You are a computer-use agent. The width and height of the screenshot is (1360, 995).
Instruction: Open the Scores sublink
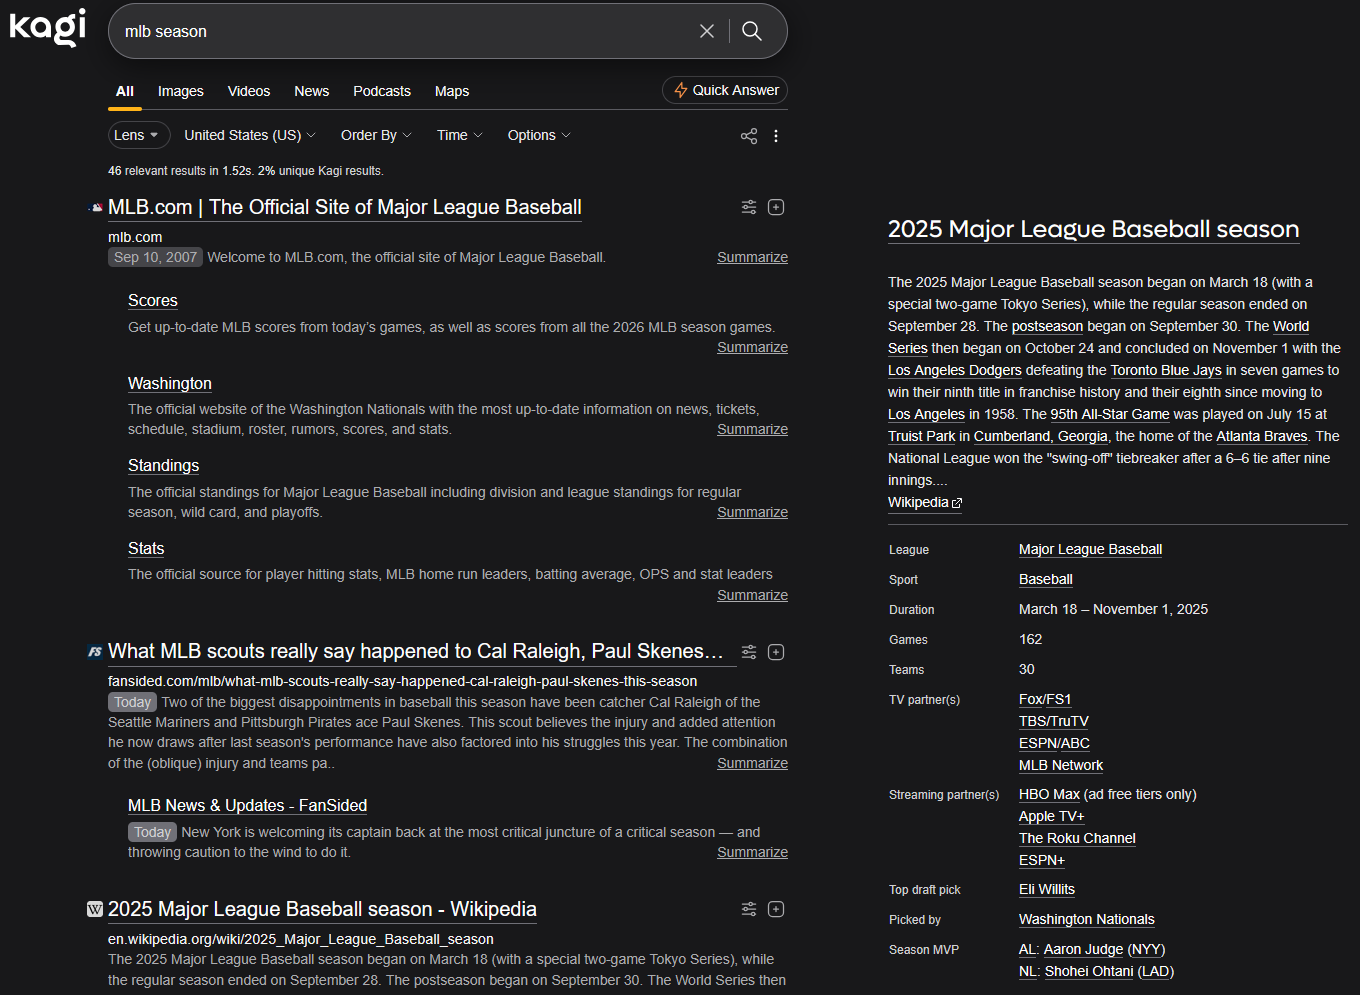[153, 300]
